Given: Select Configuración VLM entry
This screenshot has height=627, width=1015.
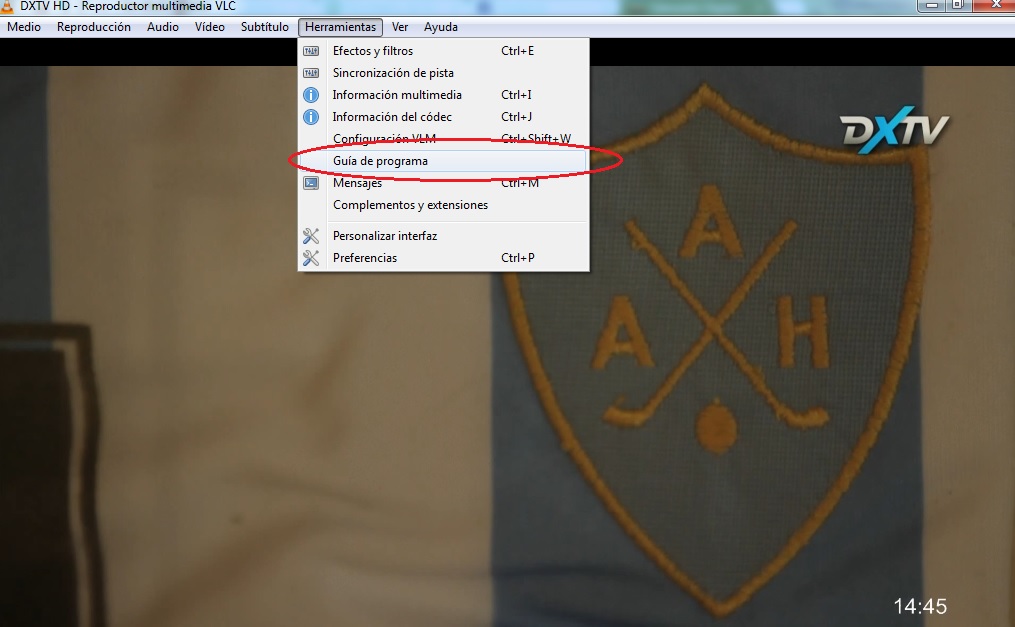Looking at the screenshot, I should tap(443, 139).
